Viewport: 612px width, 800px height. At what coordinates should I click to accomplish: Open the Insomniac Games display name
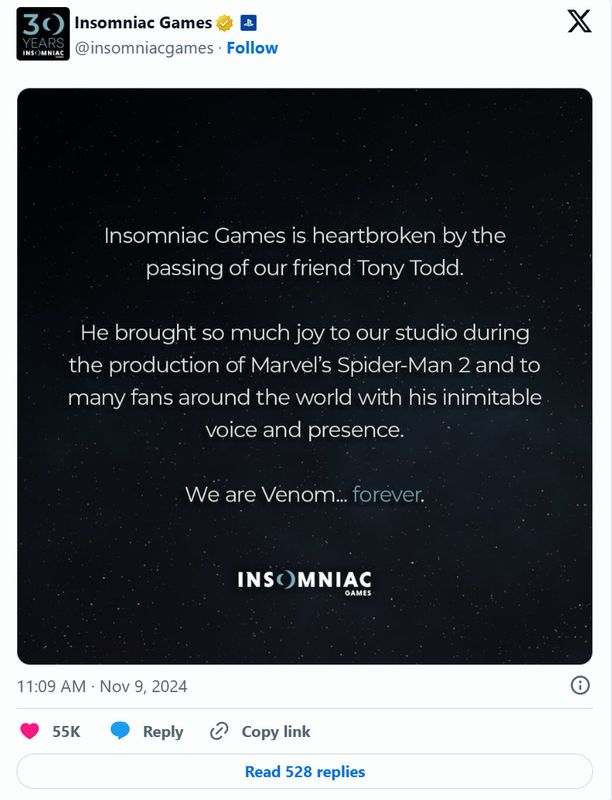click(x=150, y=23)
